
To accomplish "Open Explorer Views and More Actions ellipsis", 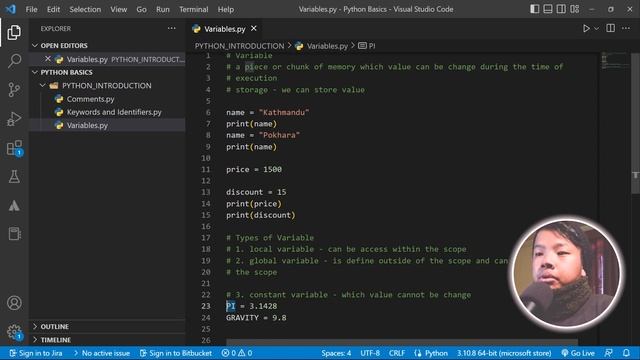I will [171, 28].
